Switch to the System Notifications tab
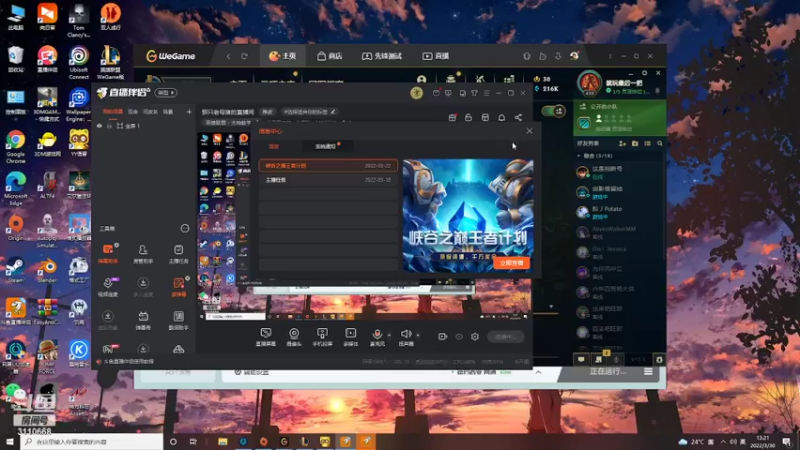The width and height of the screenshot is (800, 450). point(326,146)
